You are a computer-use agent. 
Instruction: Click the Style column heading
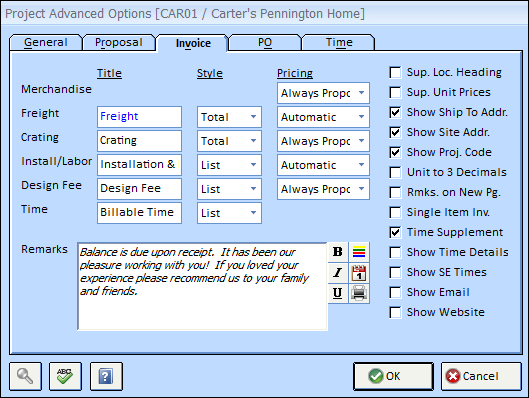point(210,73)
